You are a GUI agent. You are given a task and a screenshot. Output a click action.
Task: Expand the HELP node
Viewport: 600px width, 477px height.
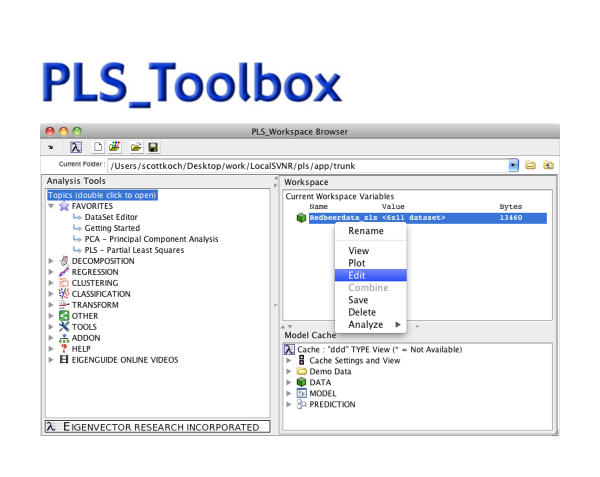(51, 349)
